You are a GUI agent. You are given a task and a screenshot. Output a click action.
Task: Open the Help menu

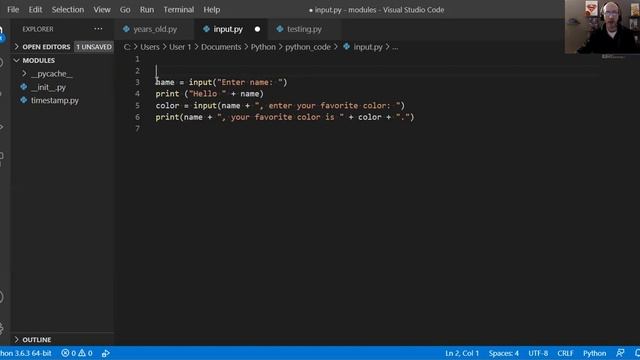pos(211,9)
